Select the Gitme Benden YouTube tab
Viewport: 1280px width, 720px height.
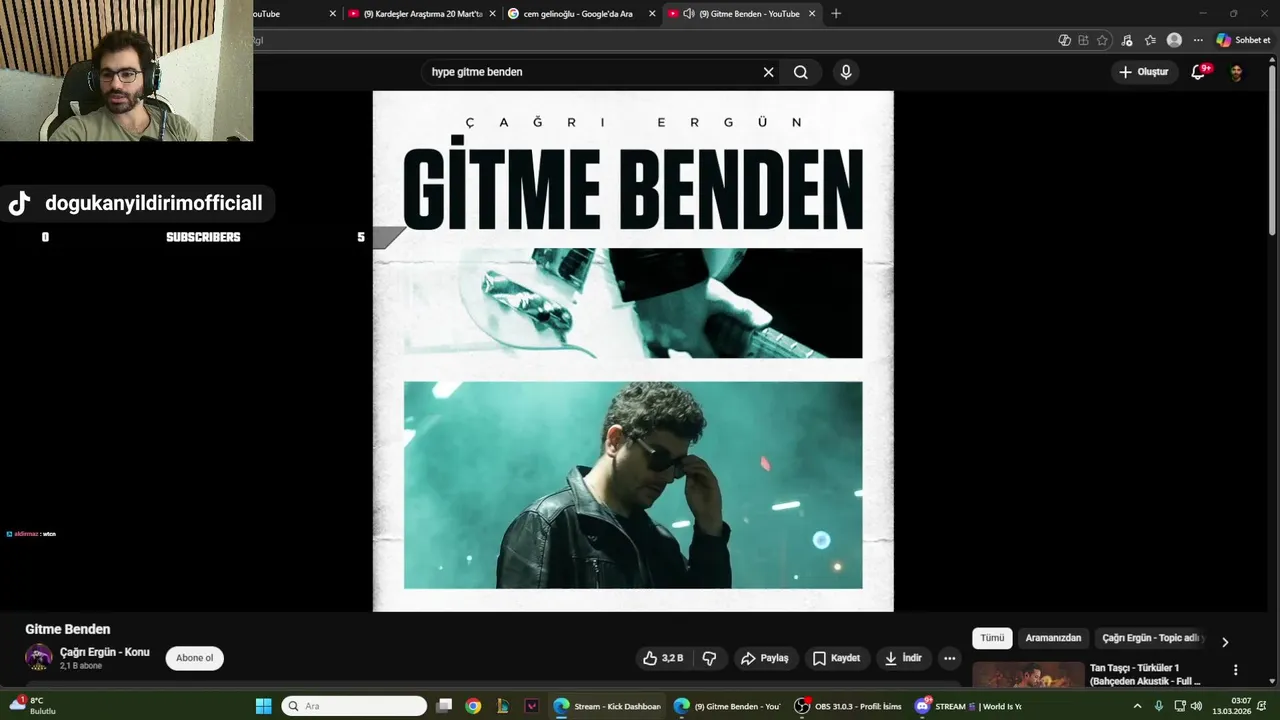click(x=740, y=14)
